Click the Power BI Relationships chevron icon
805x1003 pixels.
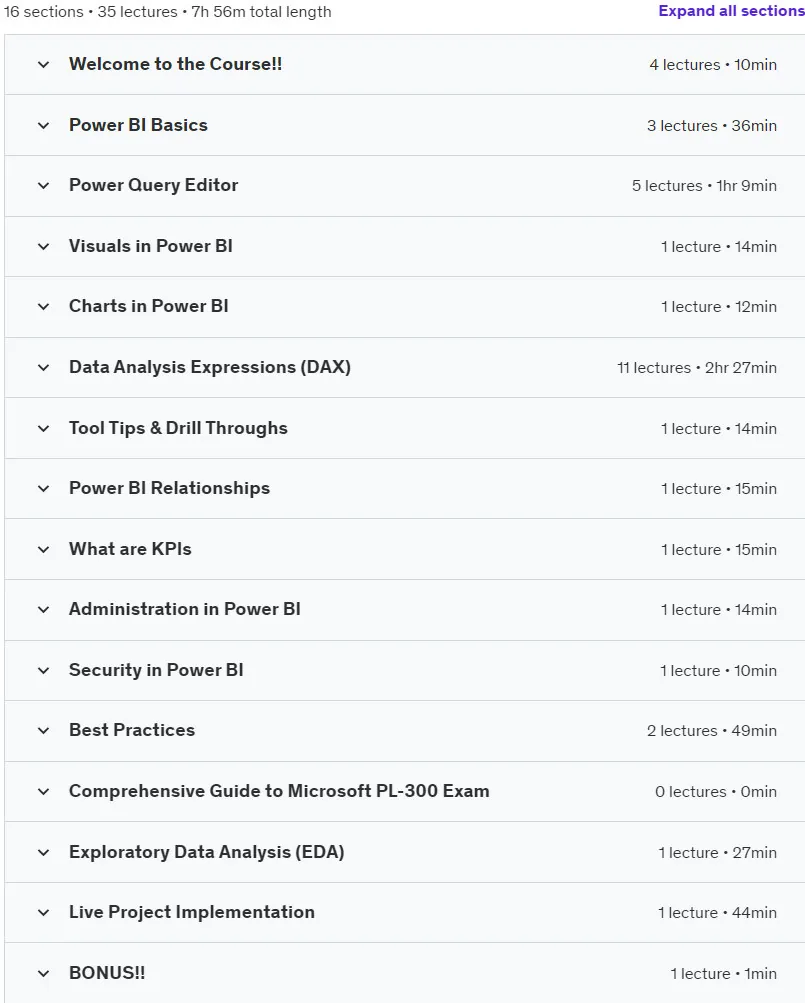coord(44,489)
